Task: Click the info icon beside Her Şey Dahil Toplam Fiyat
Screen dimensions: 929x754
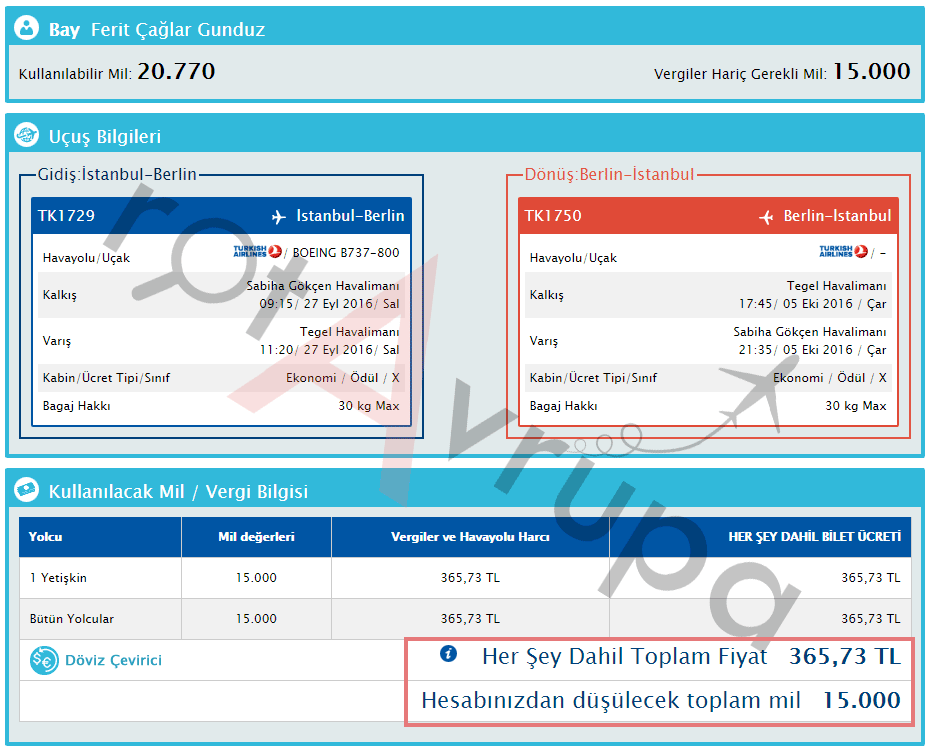Action: [448, 654]
